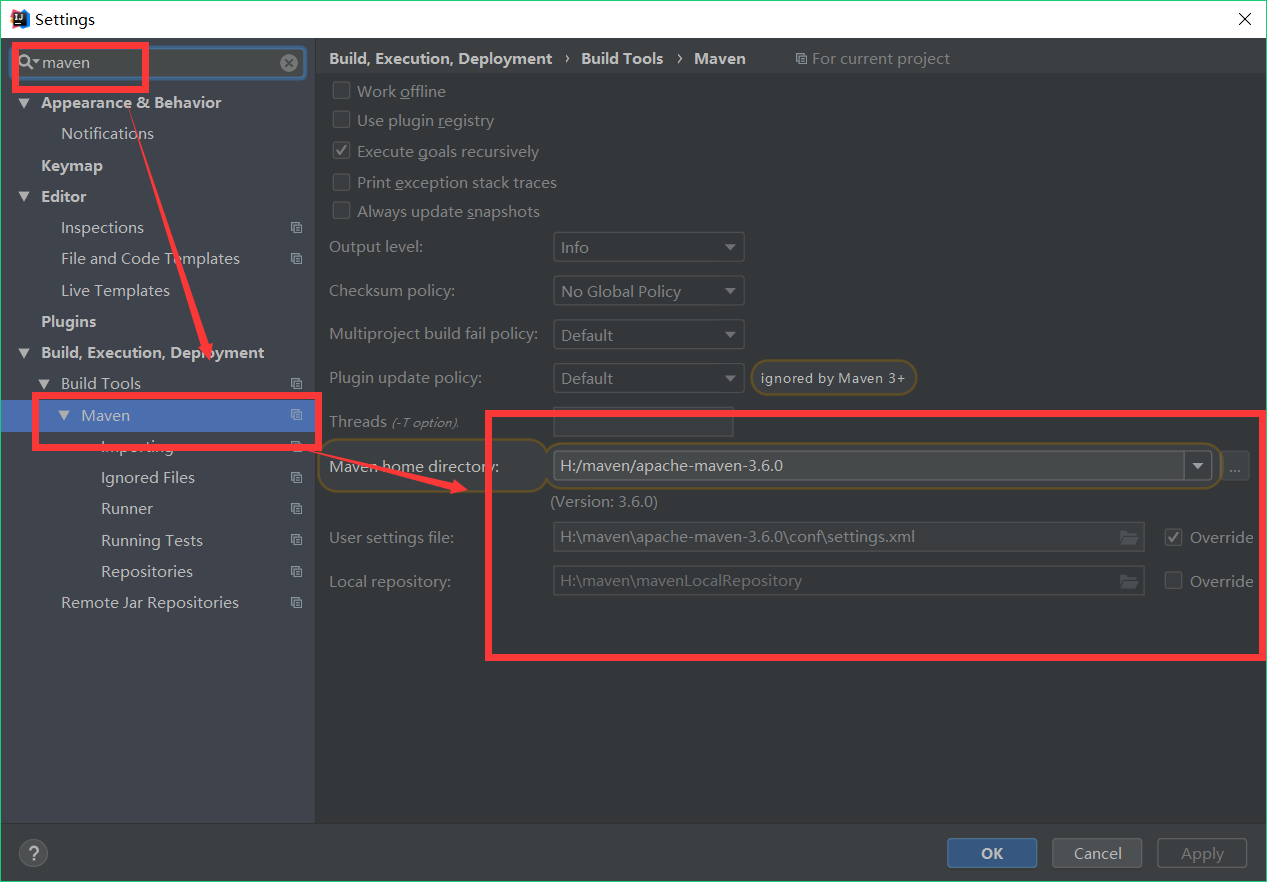
Task: Open folder picker beside Local repository field
Action: point(1129,580)
